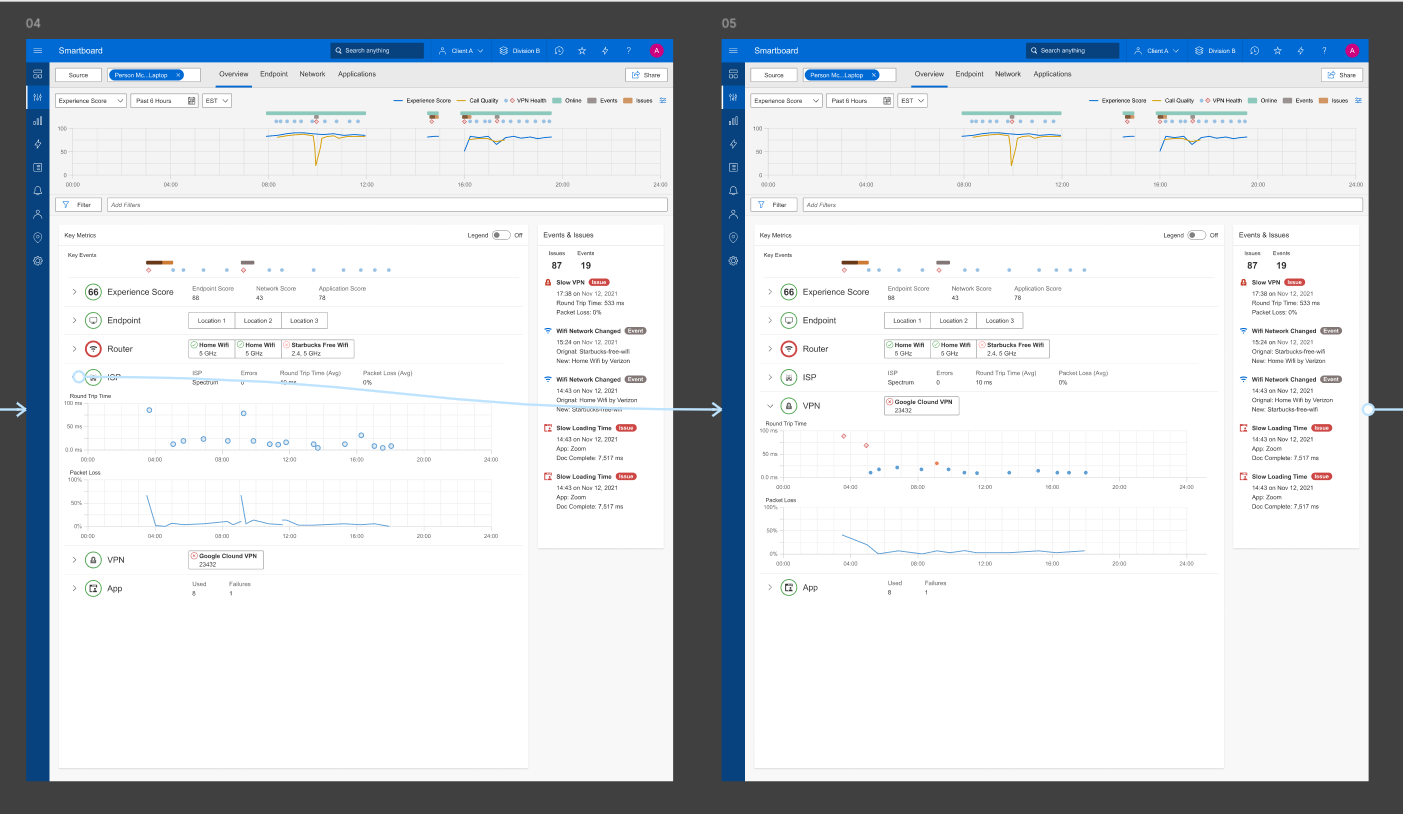Click the history clock icon near Division B
1403x814 pixels.
click(559, 50)
